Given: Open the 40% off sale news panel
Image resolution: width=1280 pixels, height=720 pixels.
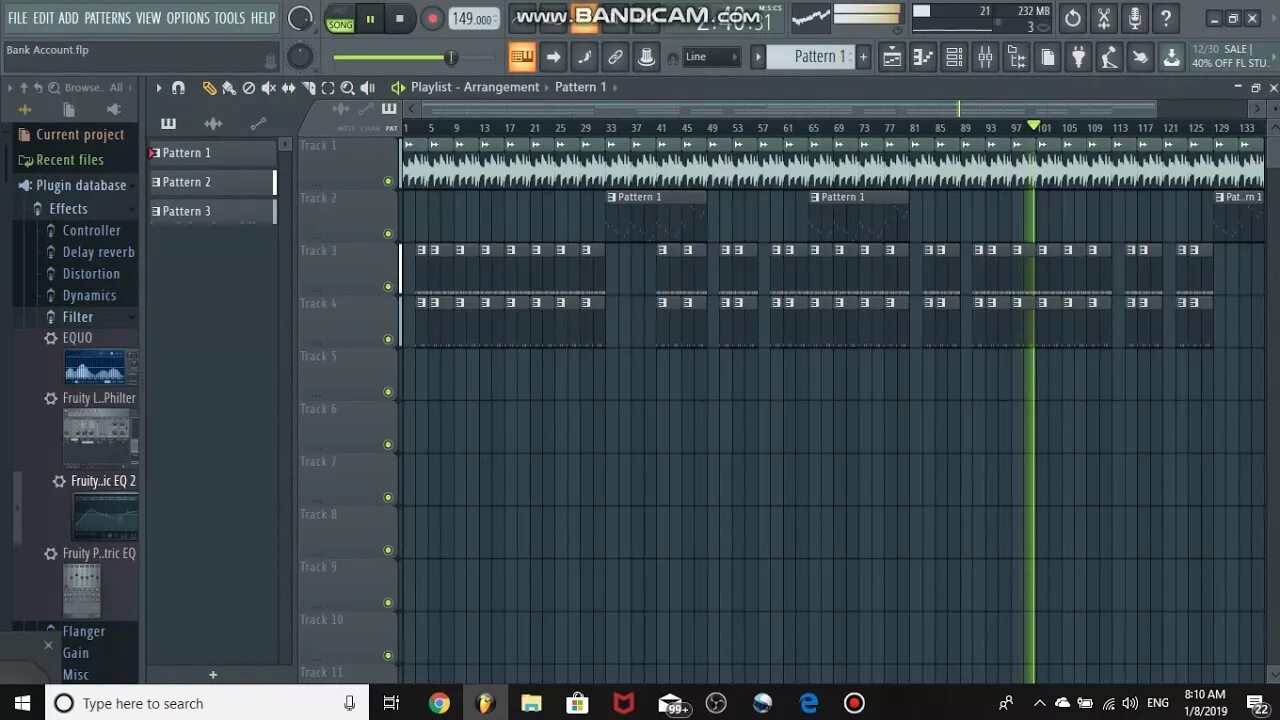Looking at the screenshot, I should pos(1230,56).
